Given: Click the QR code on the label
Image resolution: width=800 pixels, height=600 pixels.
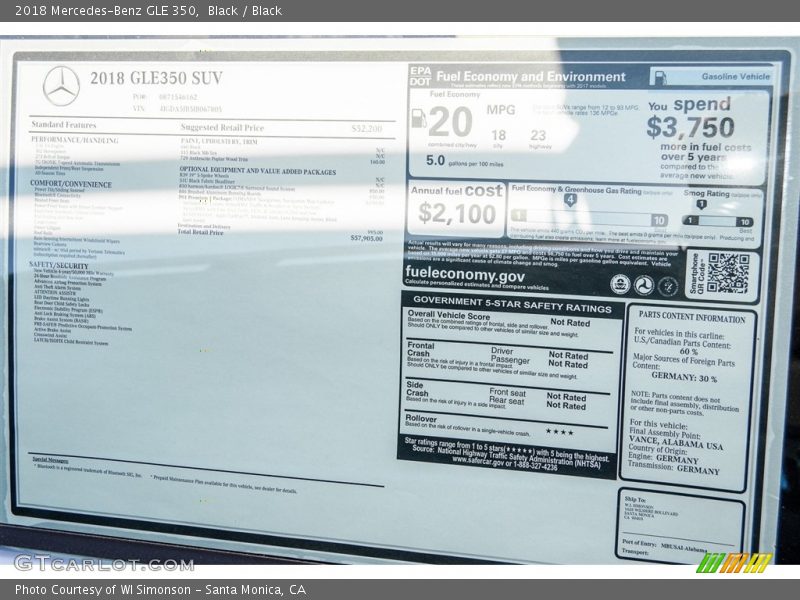Looking at the screenshot, I should pos(728,273).
